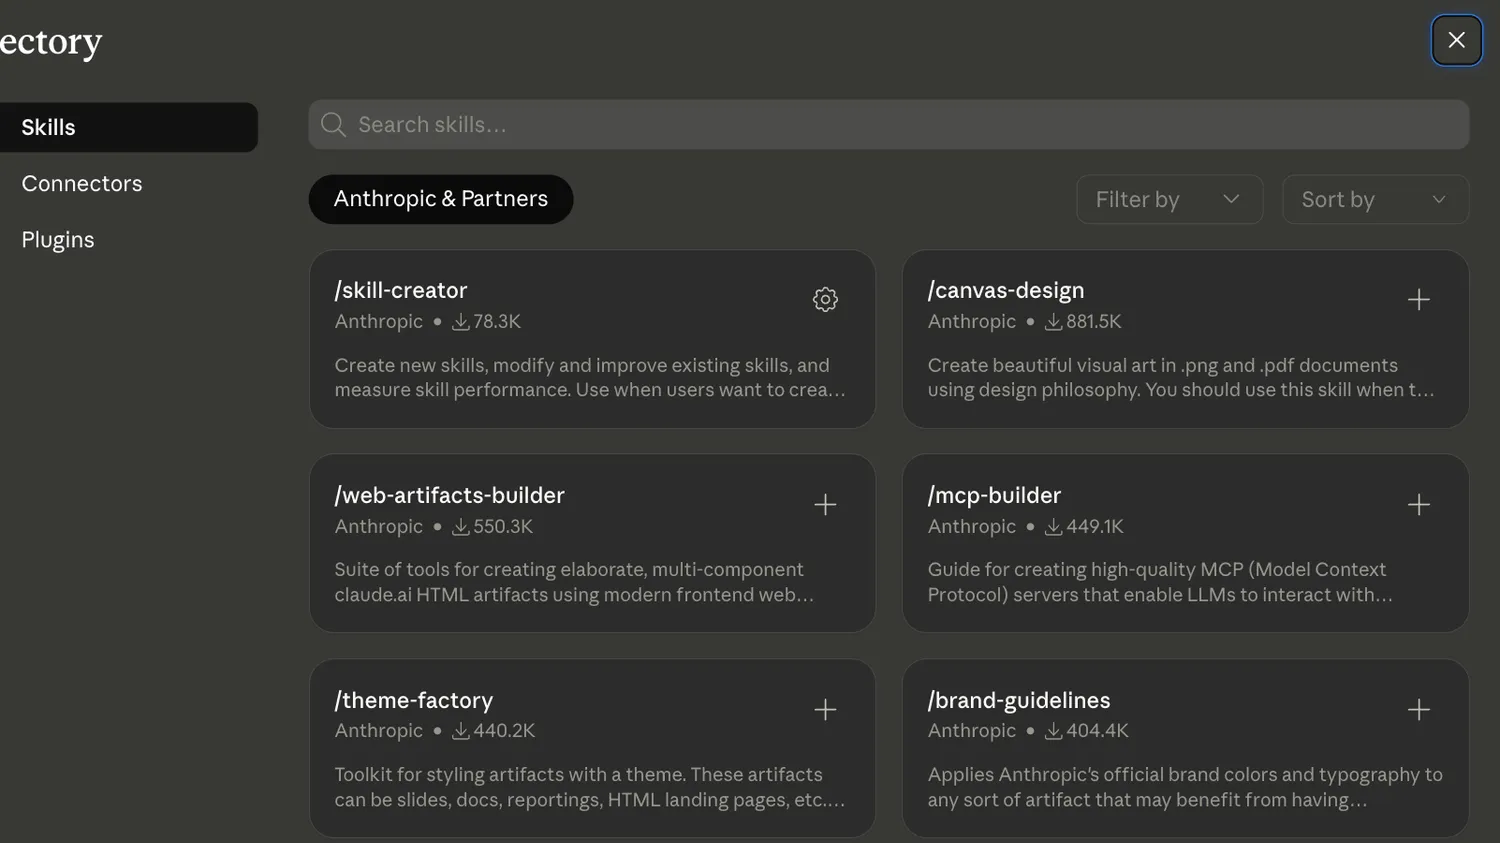
Task: Click the 'Toolkit for styling artifacts' description
Action: click(590, 787)
